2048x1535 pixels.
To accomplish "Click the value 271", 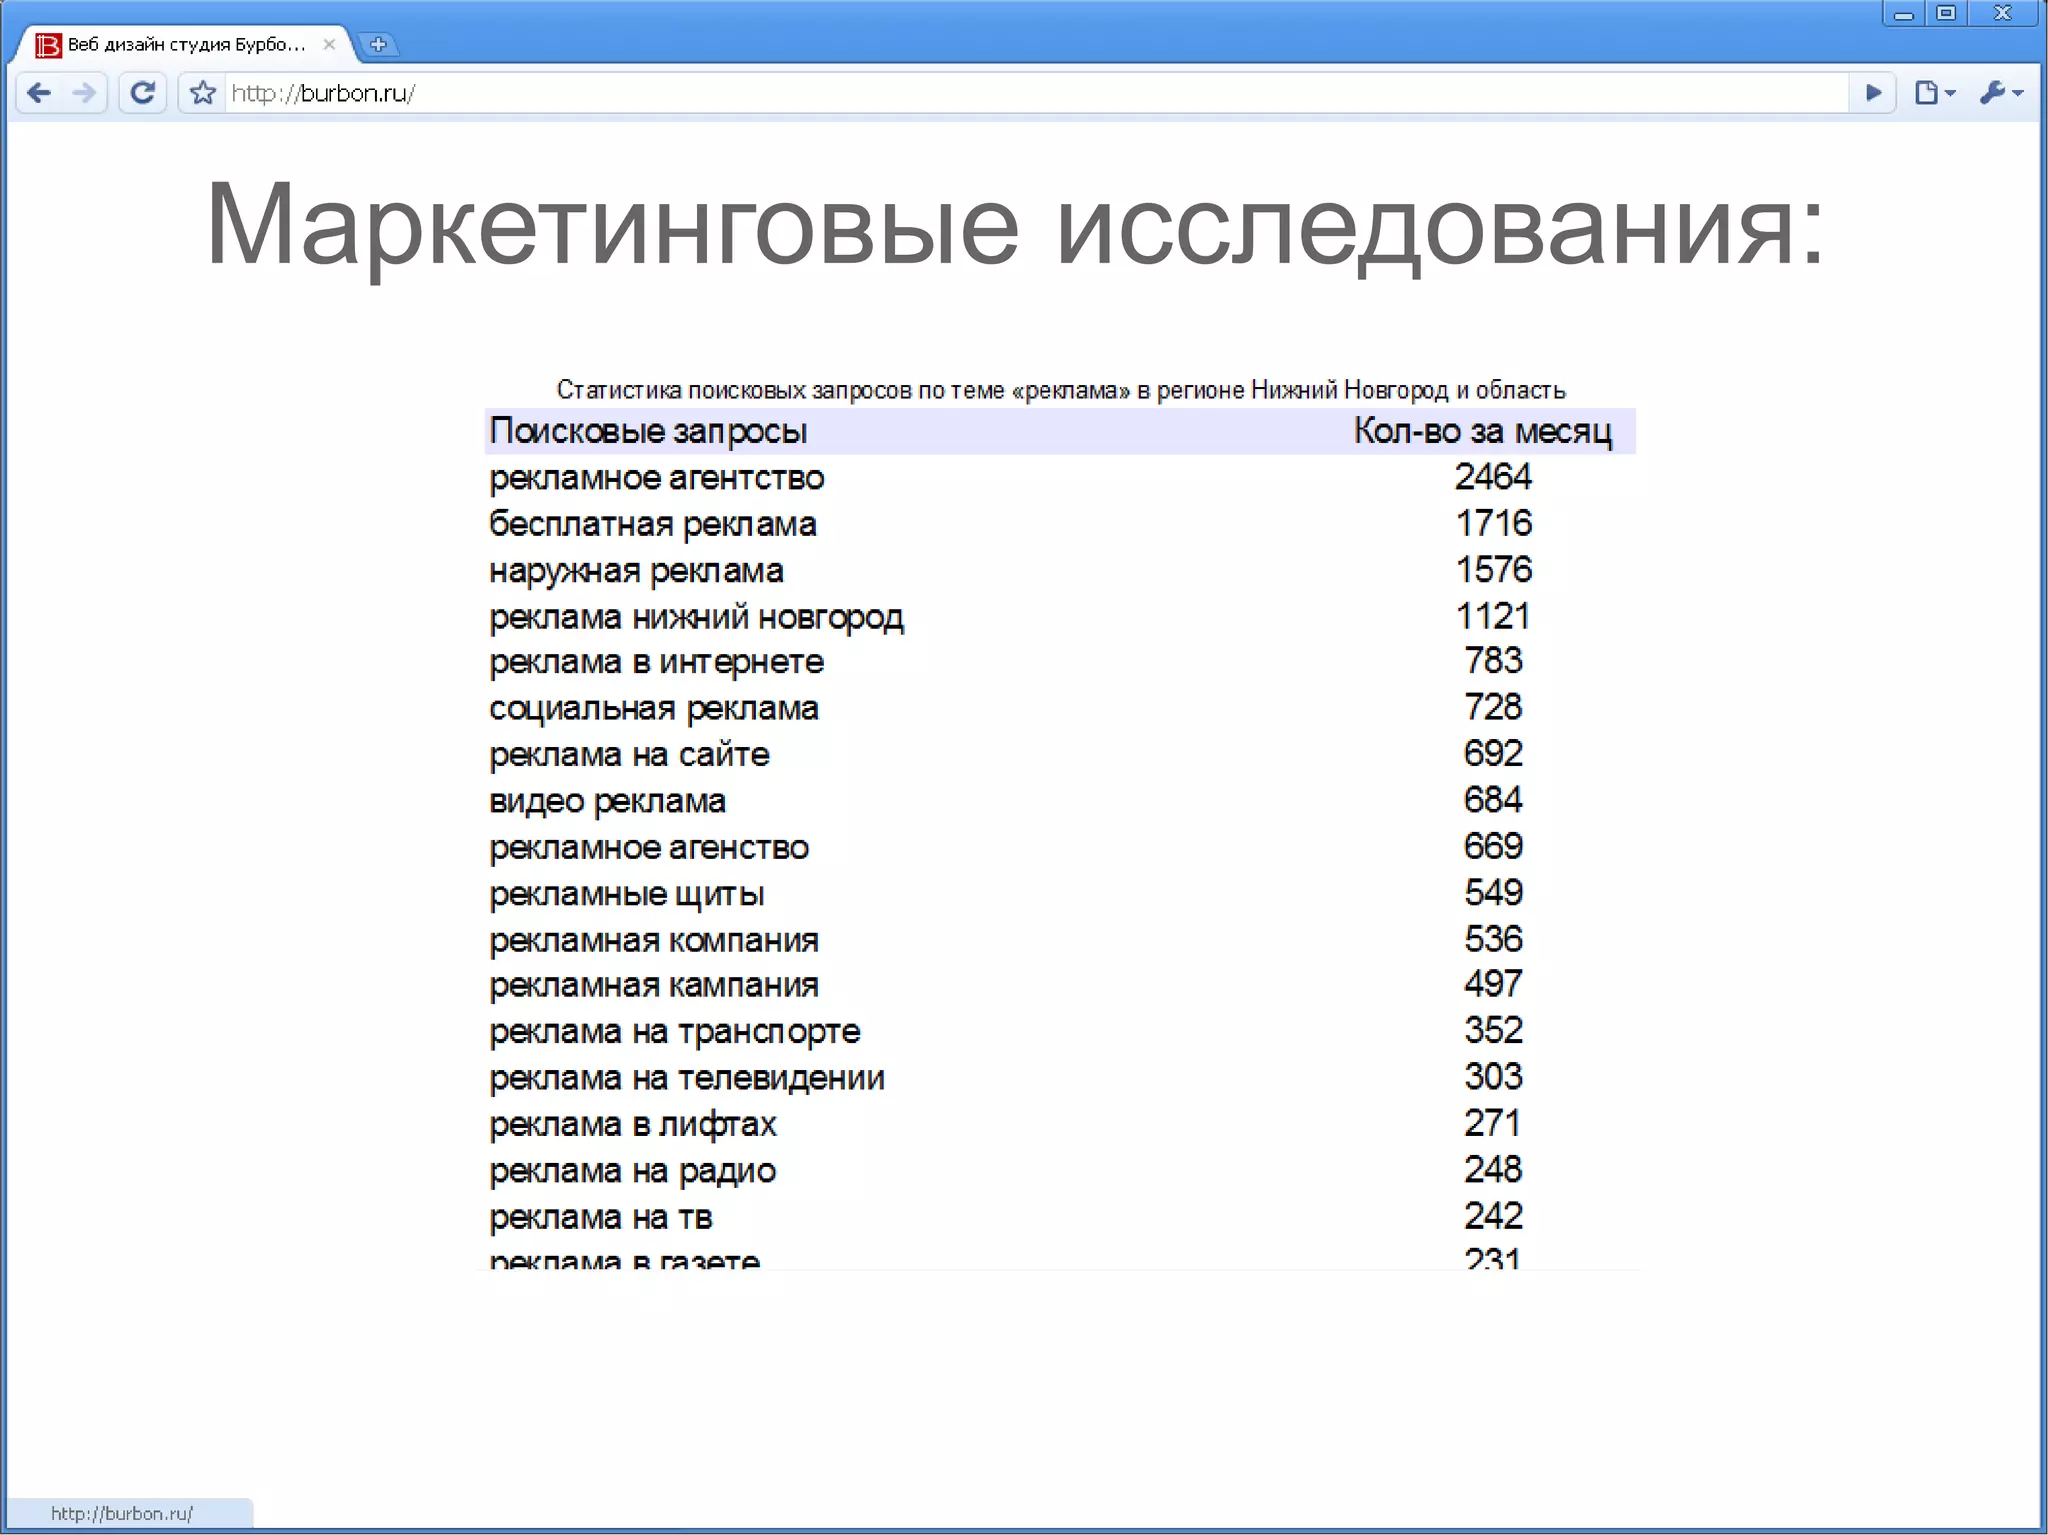I will click(x=1493, y=1123).
